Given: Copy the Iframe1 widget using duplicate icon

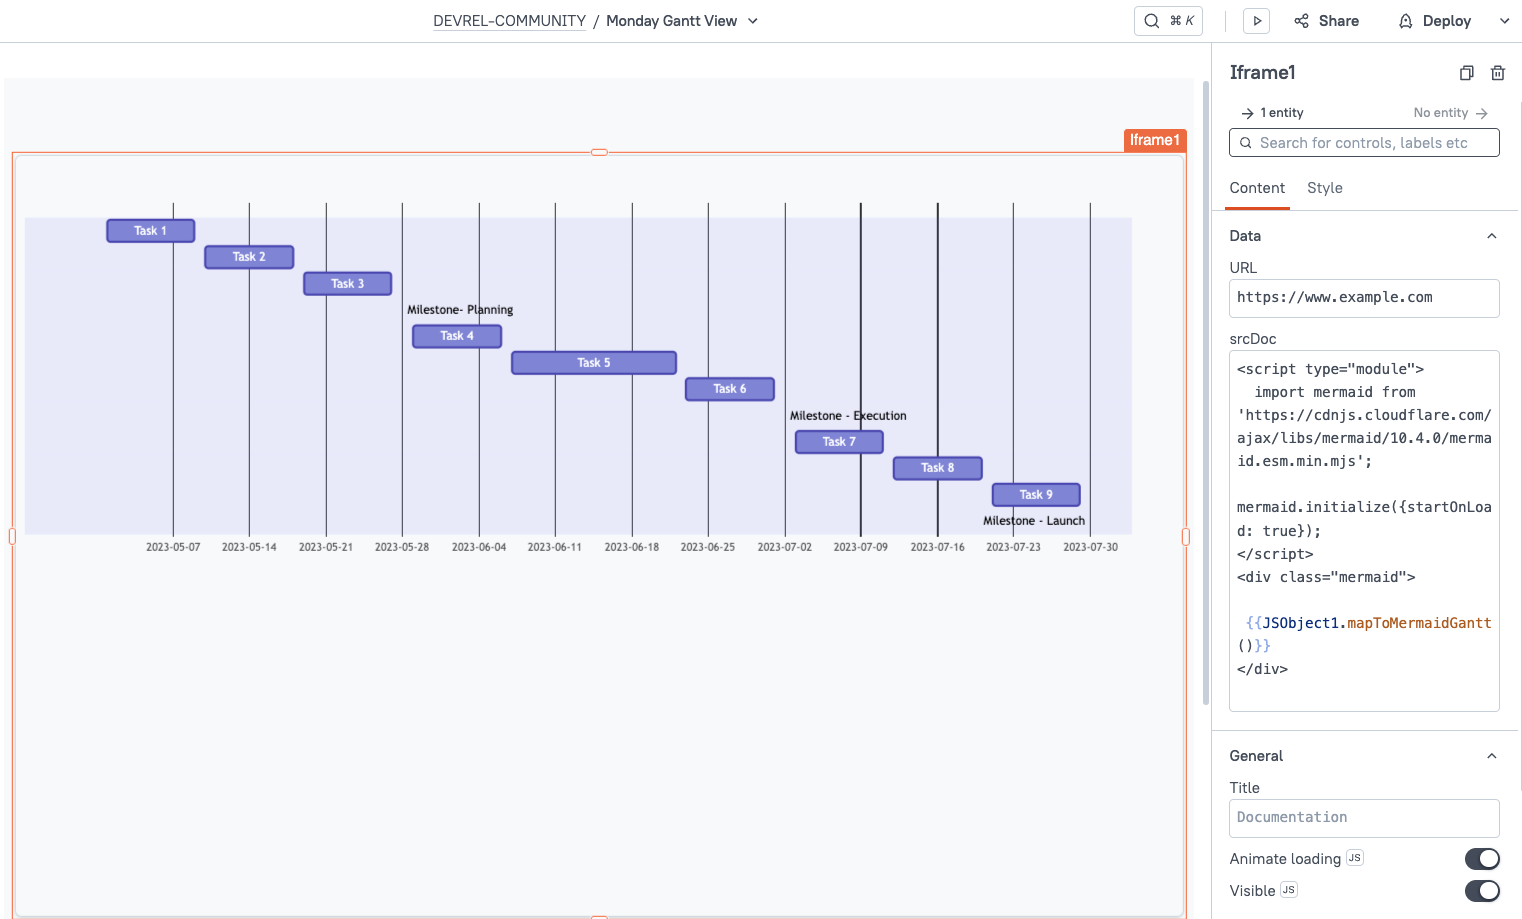Looking at the screenshot, I should point(1466,72).
